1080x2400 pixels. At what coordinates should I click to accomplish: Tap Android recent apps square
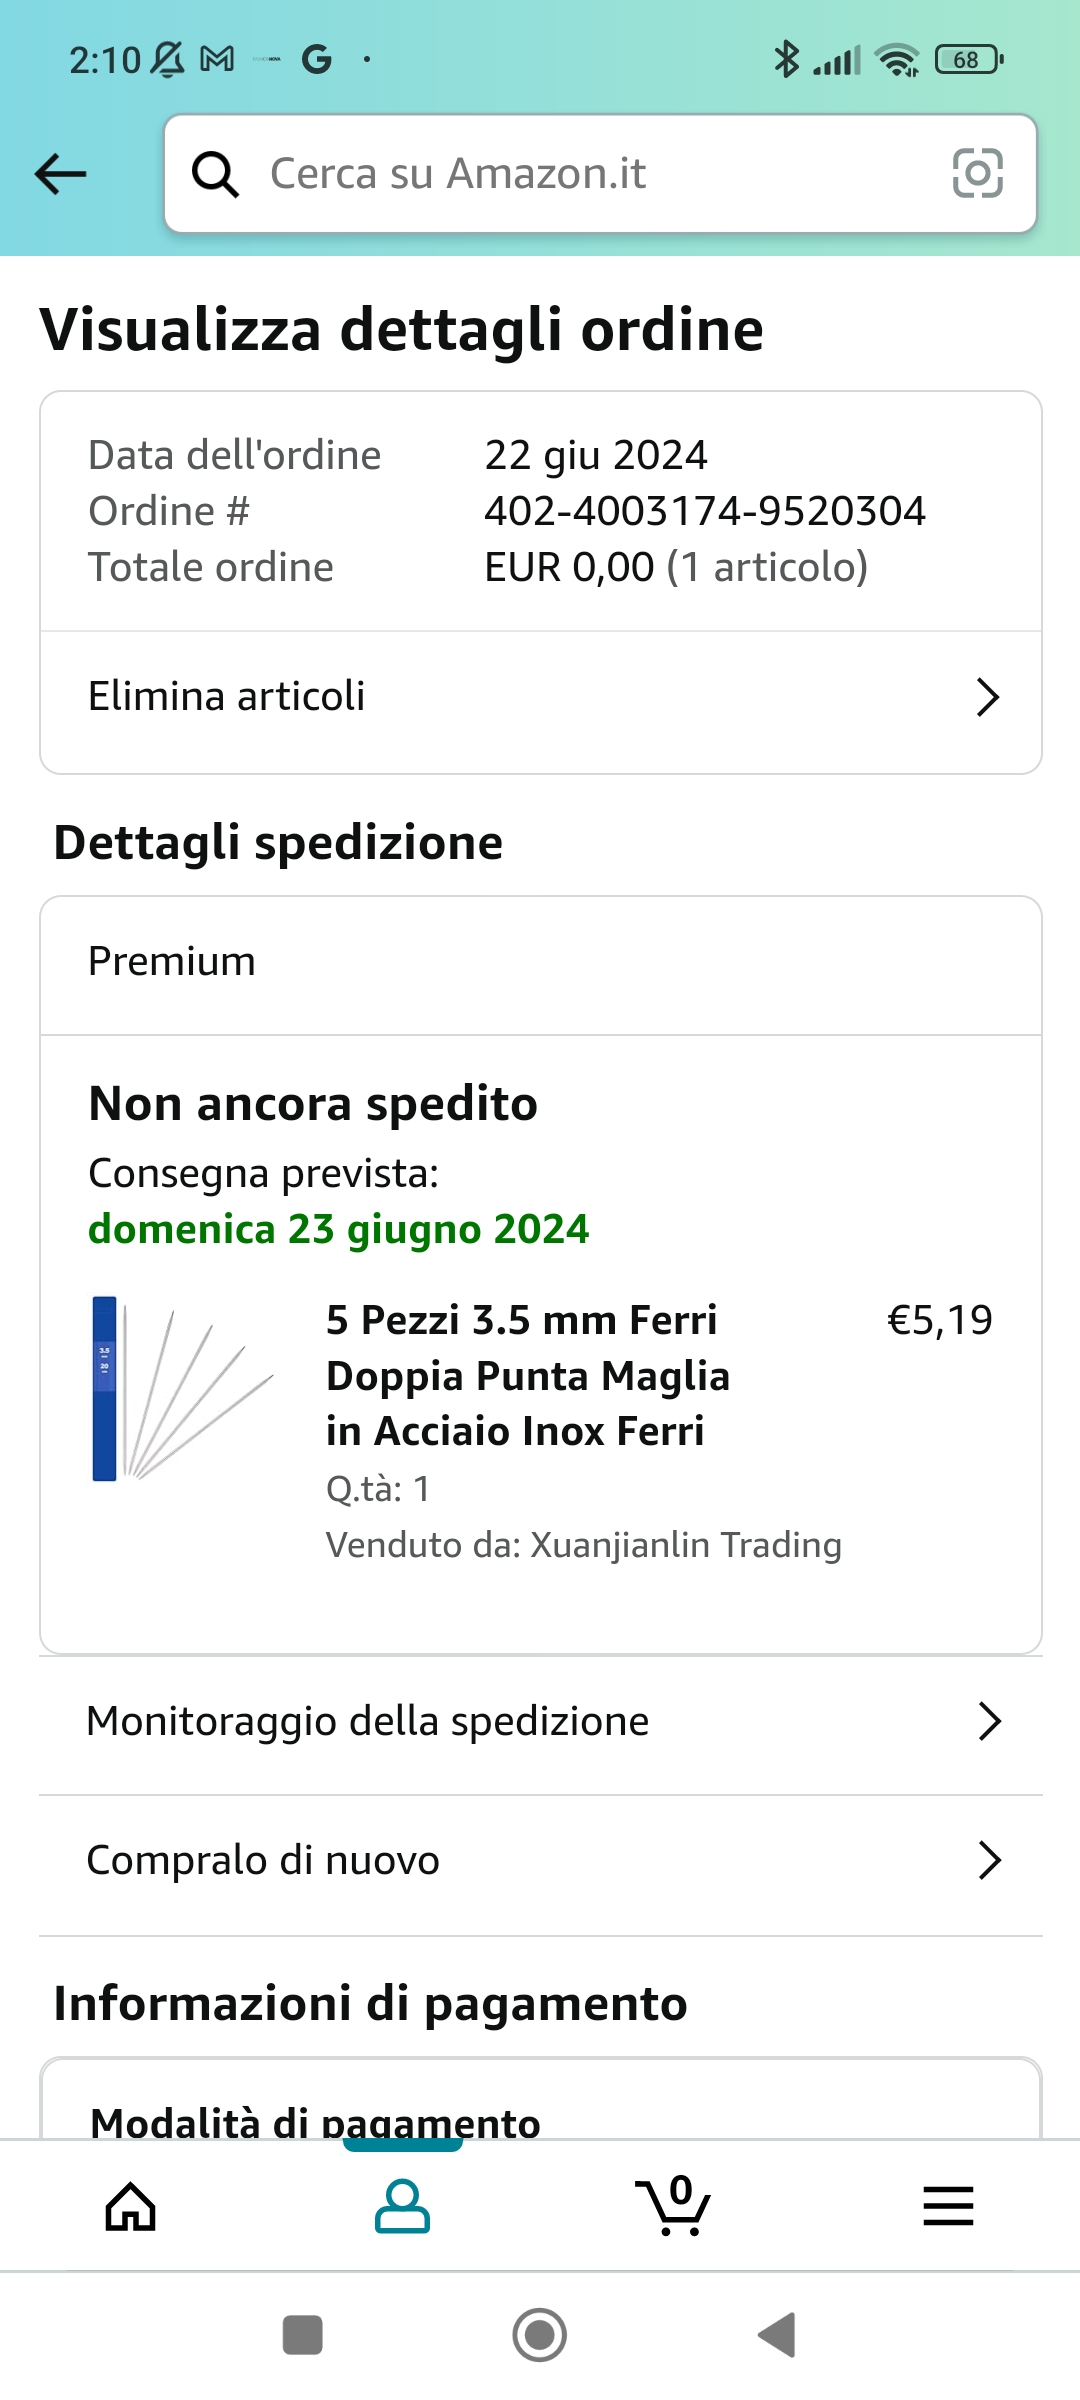pos(302,2335)
